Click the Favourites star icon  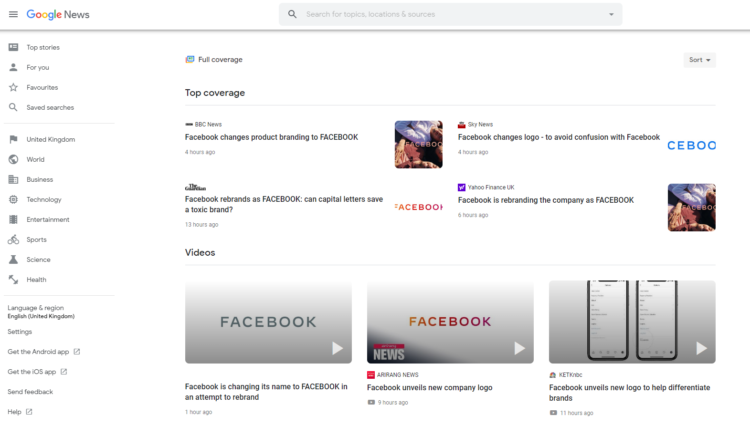point(13,87)
